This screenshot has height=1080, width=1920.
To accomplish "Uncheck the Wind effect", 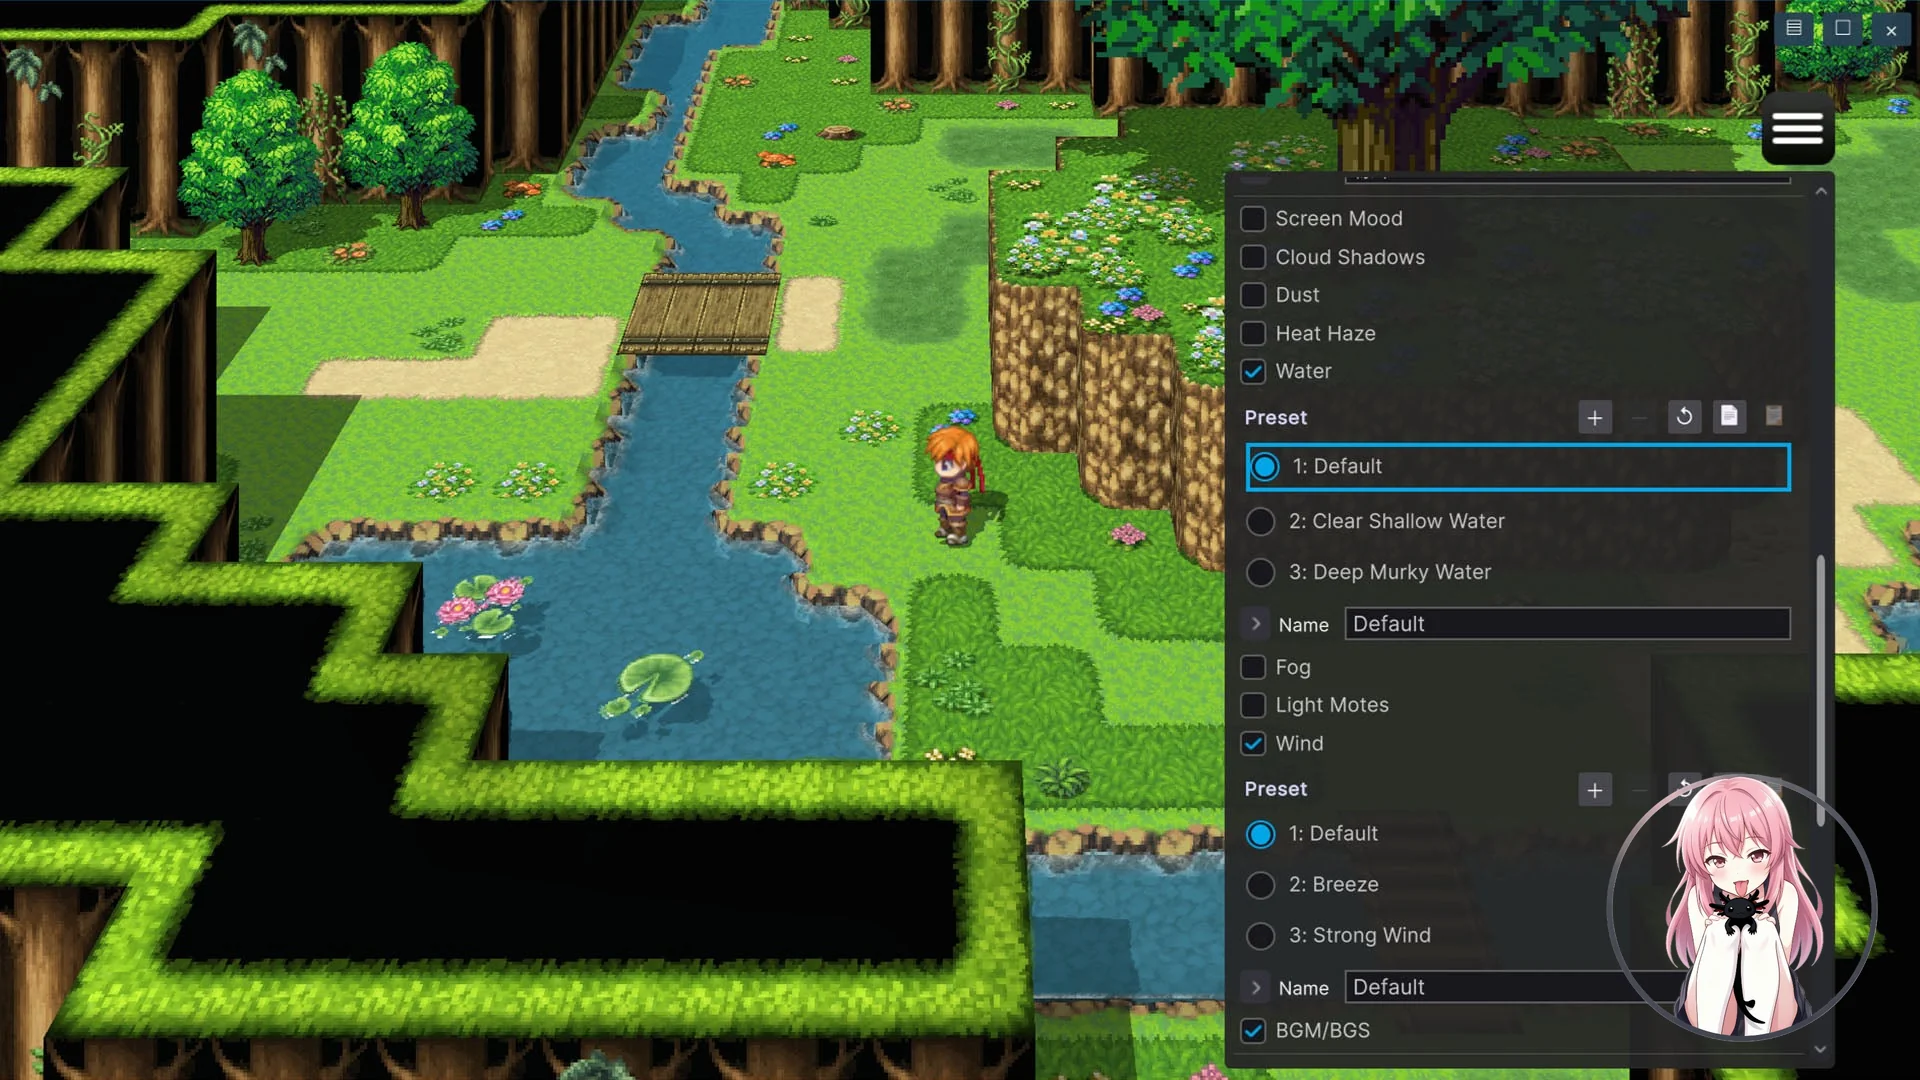I will tap(1253, 744).
